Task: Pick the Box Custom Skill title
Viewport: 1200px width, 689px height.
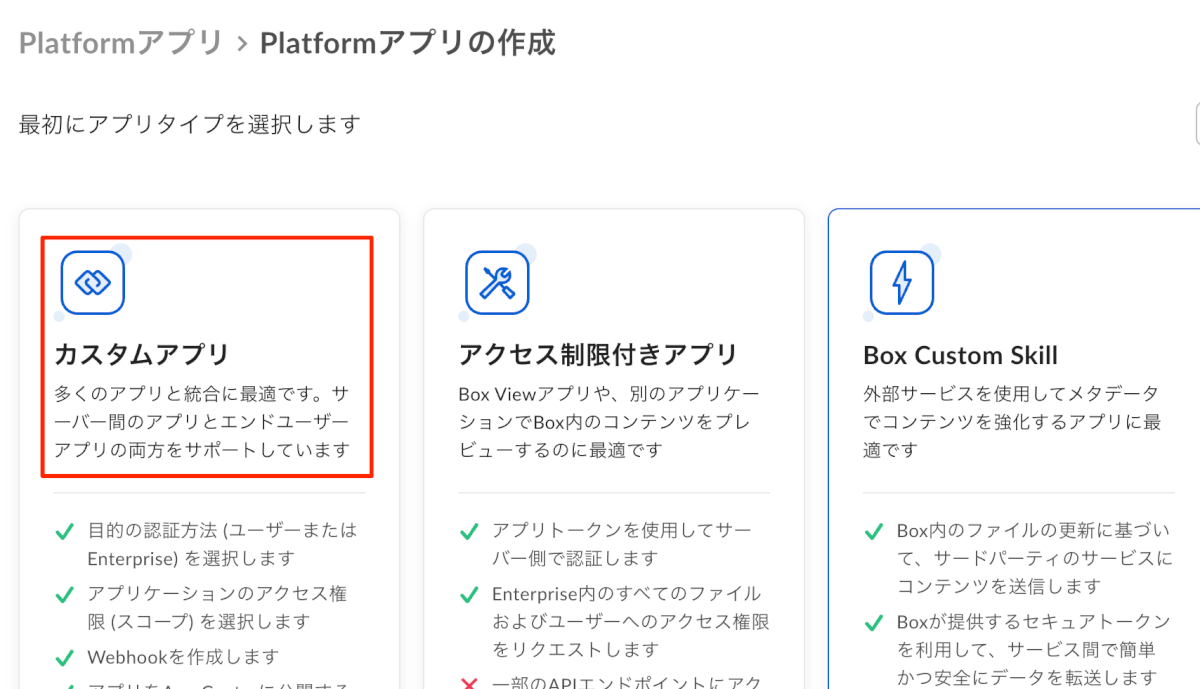Action: click(960, 355)
